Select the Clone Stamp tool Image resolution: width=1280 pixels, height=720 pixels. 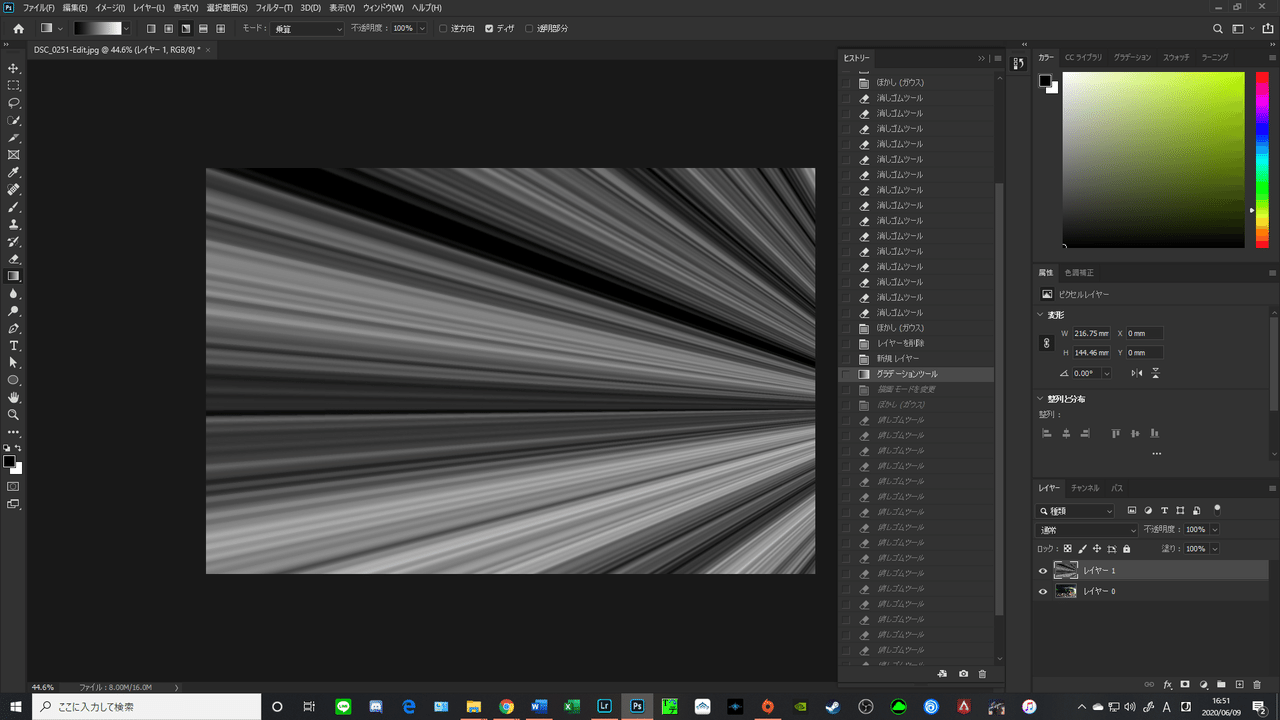pos(14,225)
